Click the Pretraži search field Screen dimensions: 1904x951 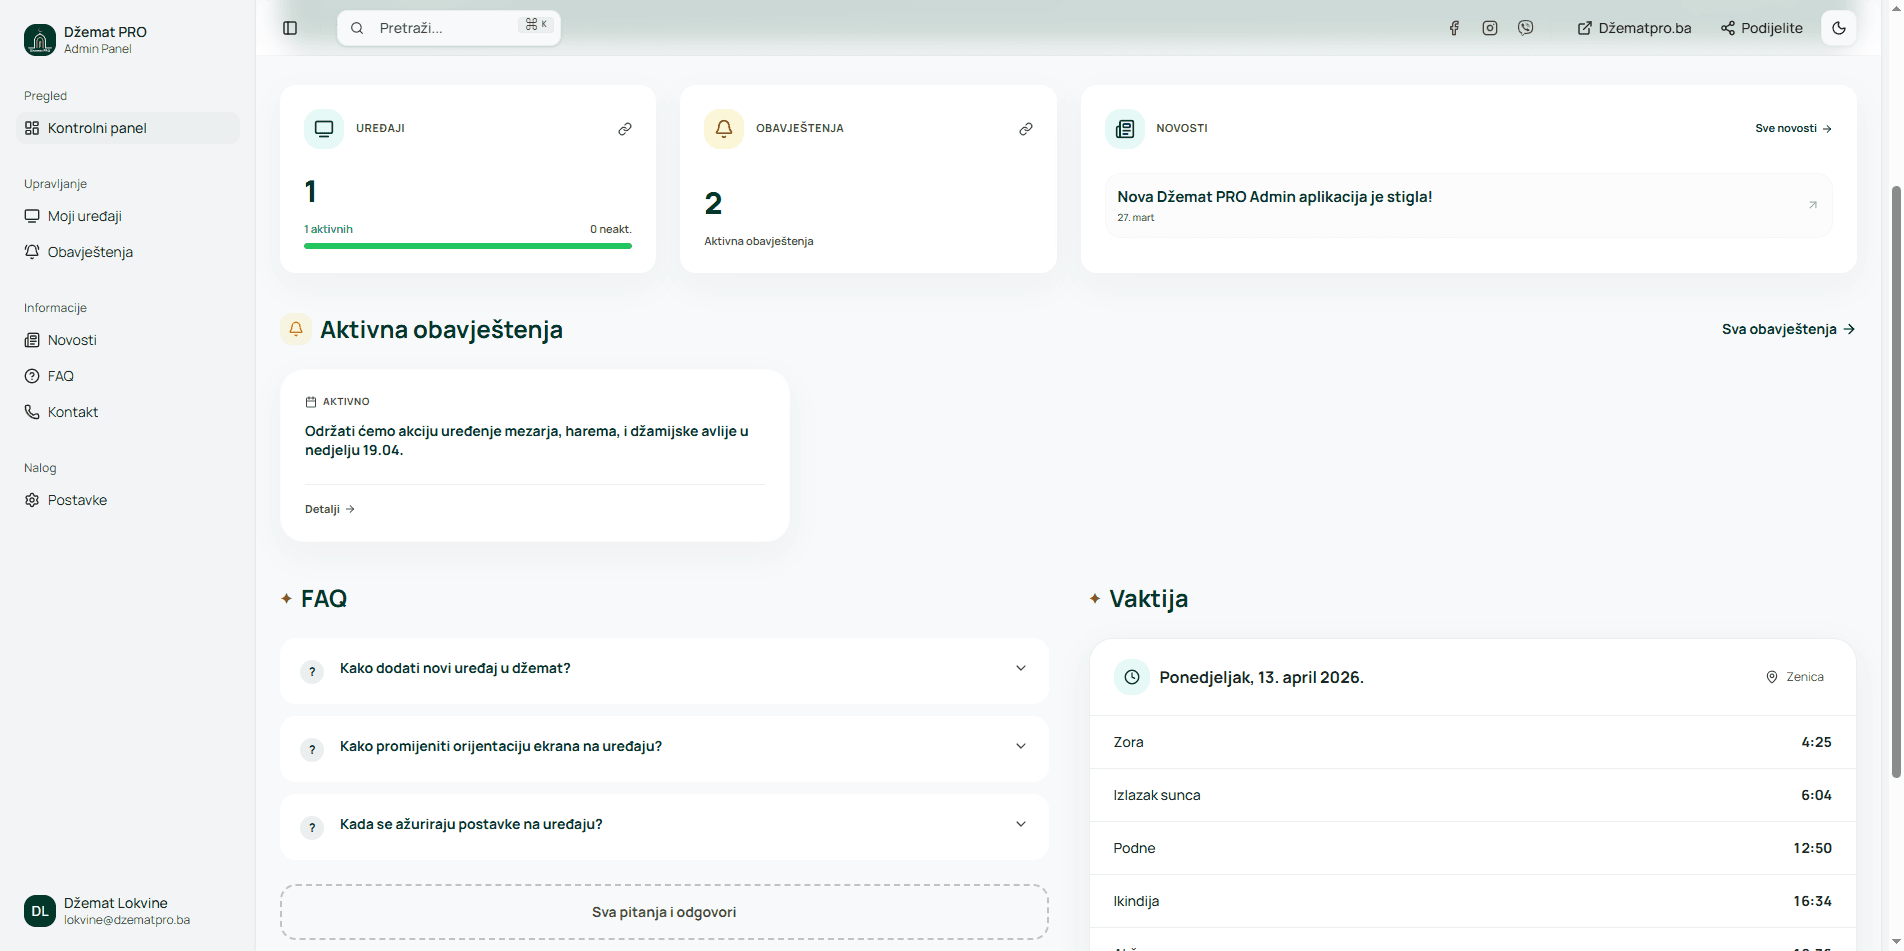click(440, 27)
